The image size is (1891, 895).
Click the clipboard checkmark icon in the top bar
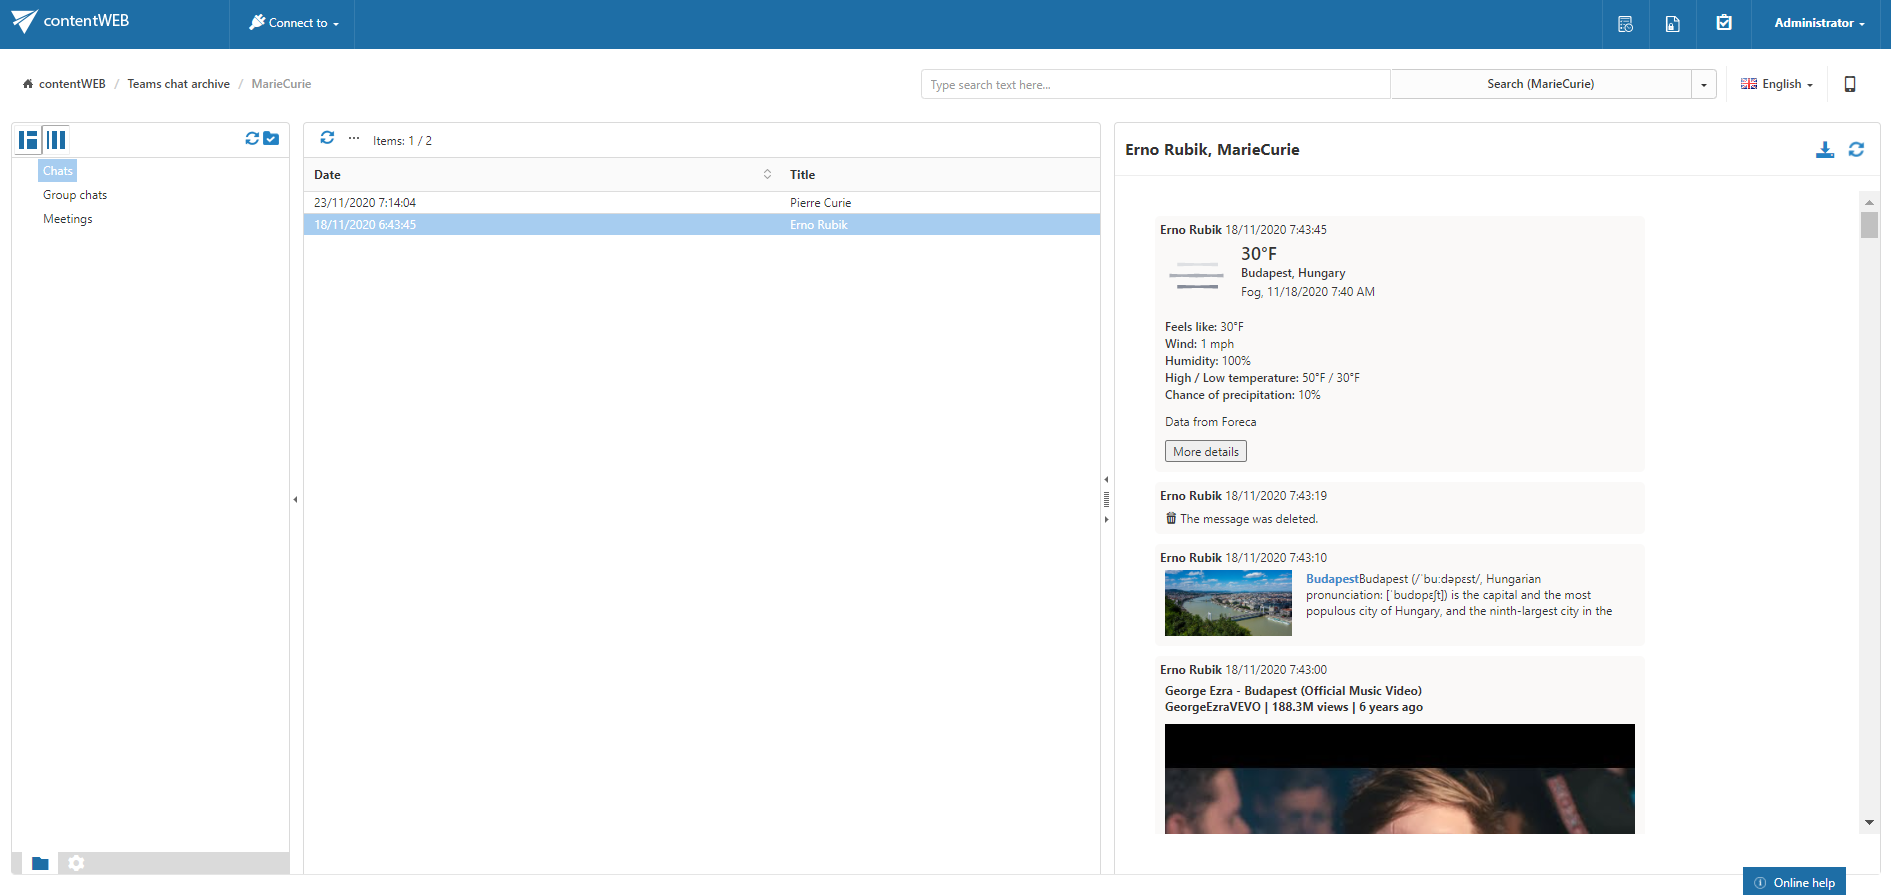[x=1724, y=23]
